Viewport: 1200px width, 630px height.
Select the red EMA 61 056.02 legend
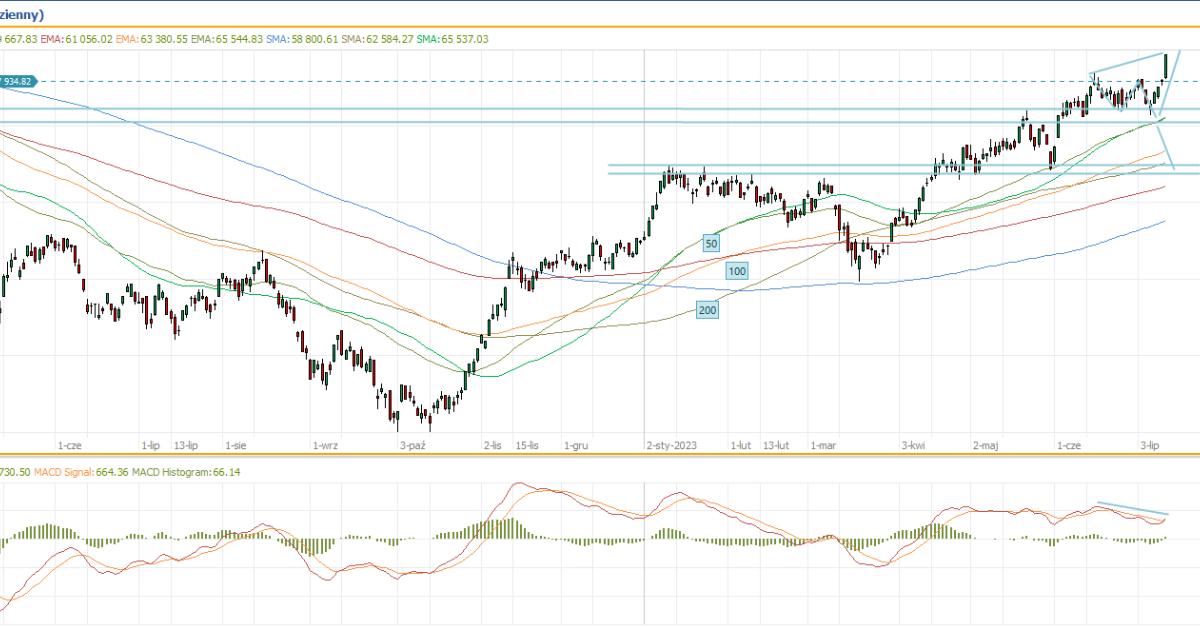pyautogui.click(x=75, y=39)
